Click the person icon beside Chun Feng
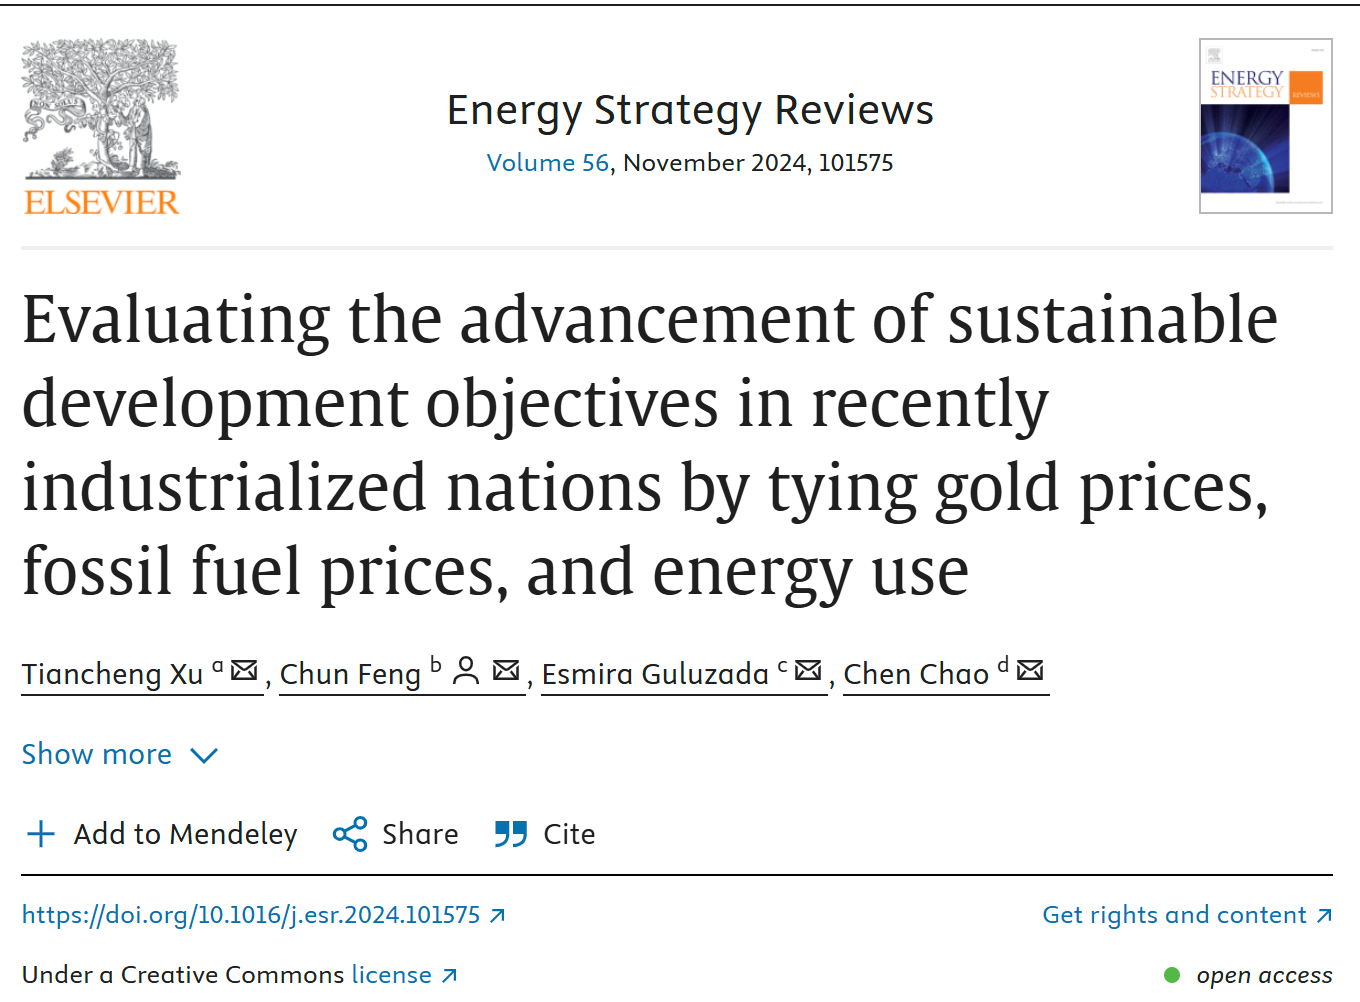 coord(465,671)
